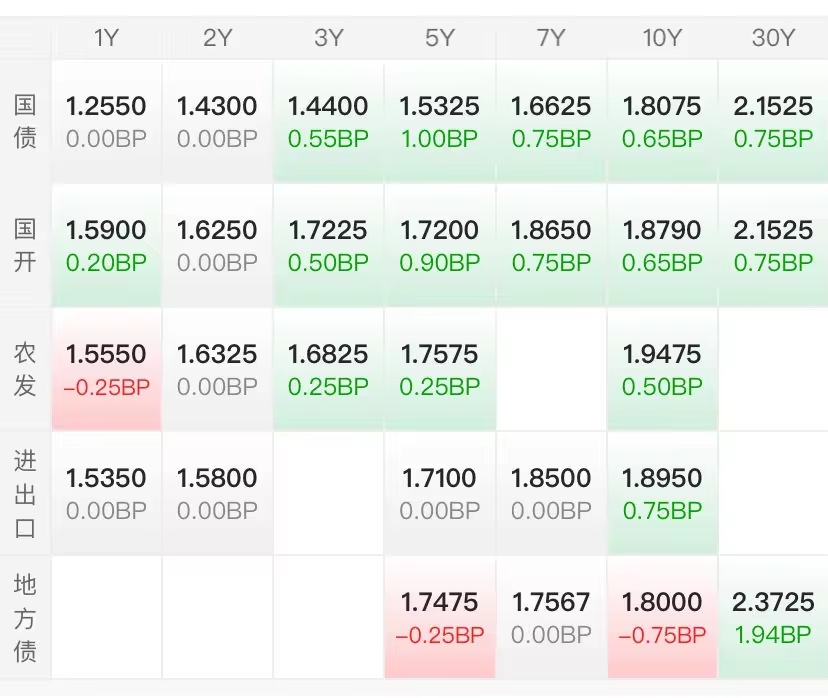This screenshot has width=828, height=698.
Task: Select the 国开 row label
Action: tap(25, 245)
